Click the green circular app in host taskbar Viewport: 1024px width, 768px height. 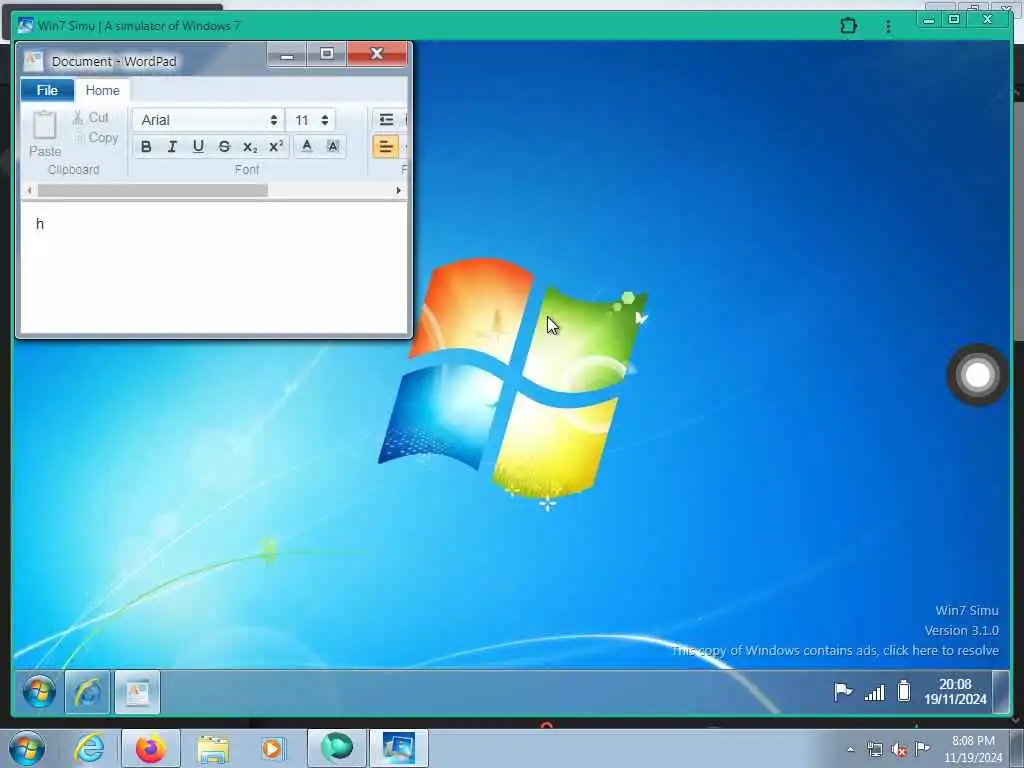pyautogui.click(x=337, y=748)
